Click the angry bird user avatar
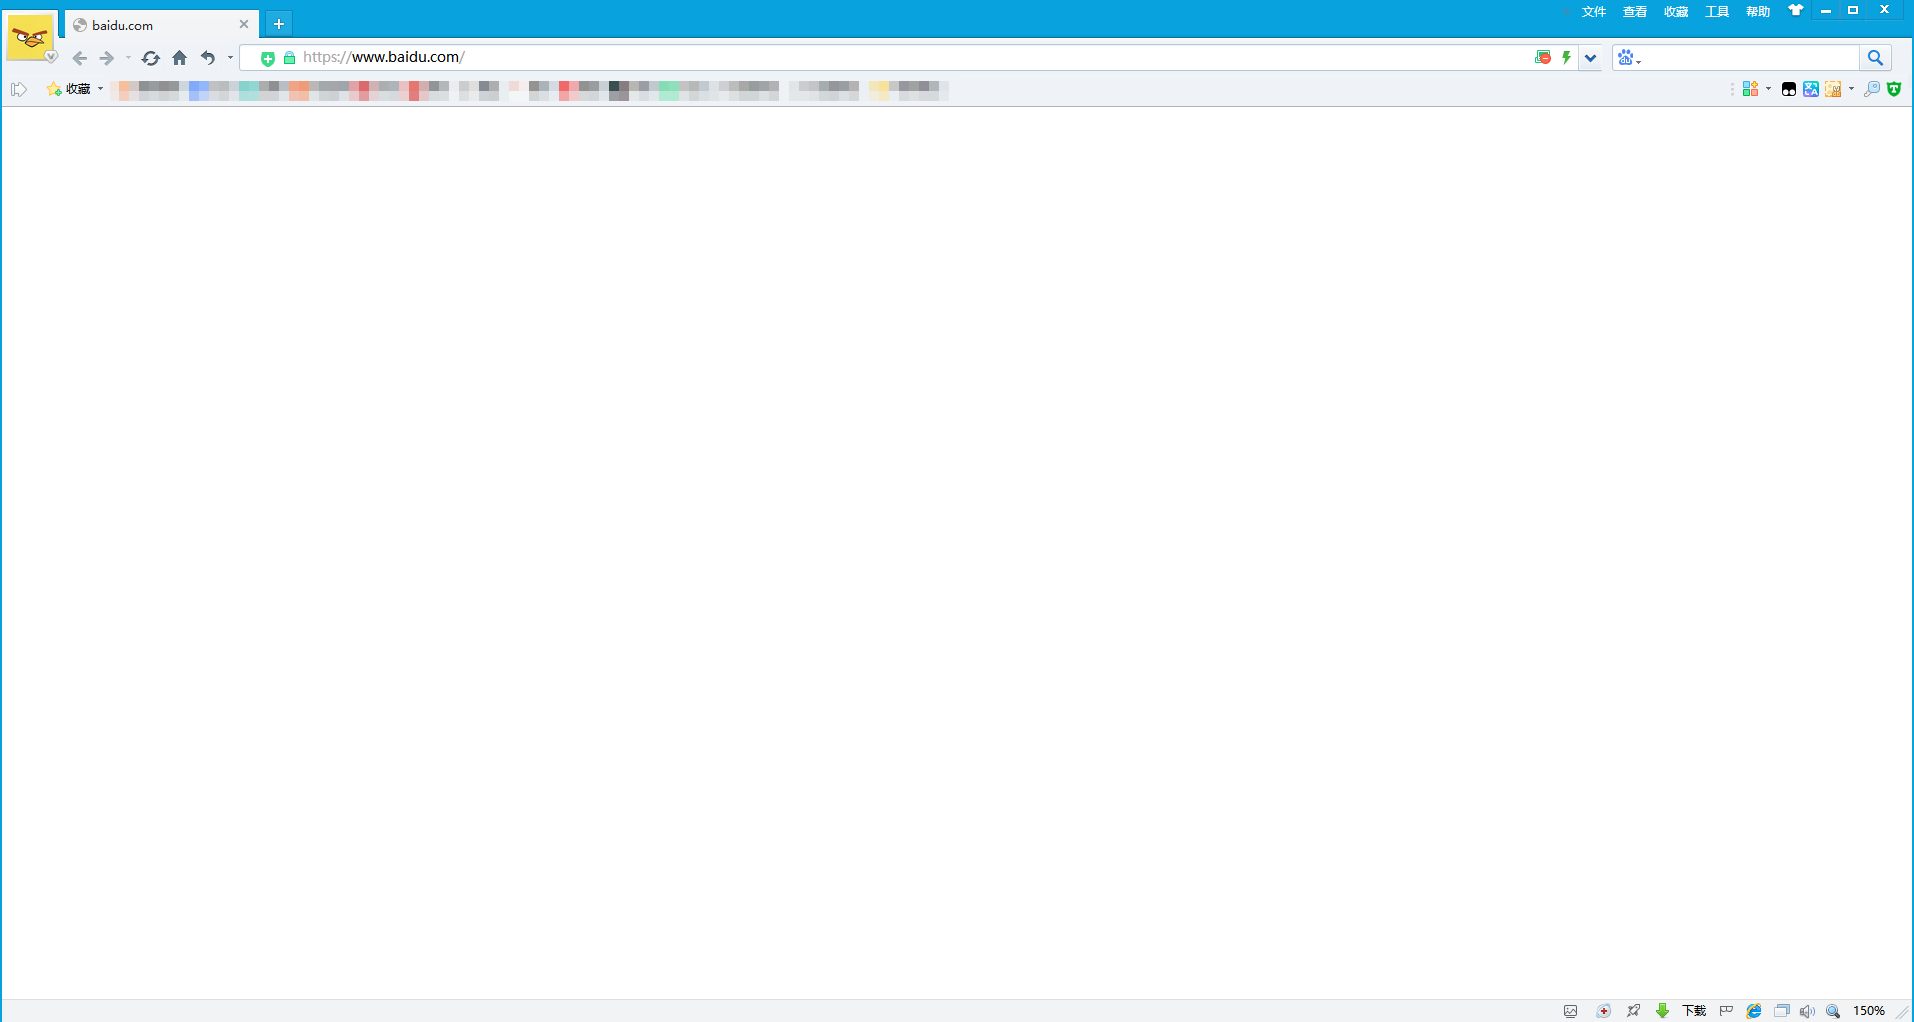The width and height of the screenshot is (1914, 1022). coord(30,38)
